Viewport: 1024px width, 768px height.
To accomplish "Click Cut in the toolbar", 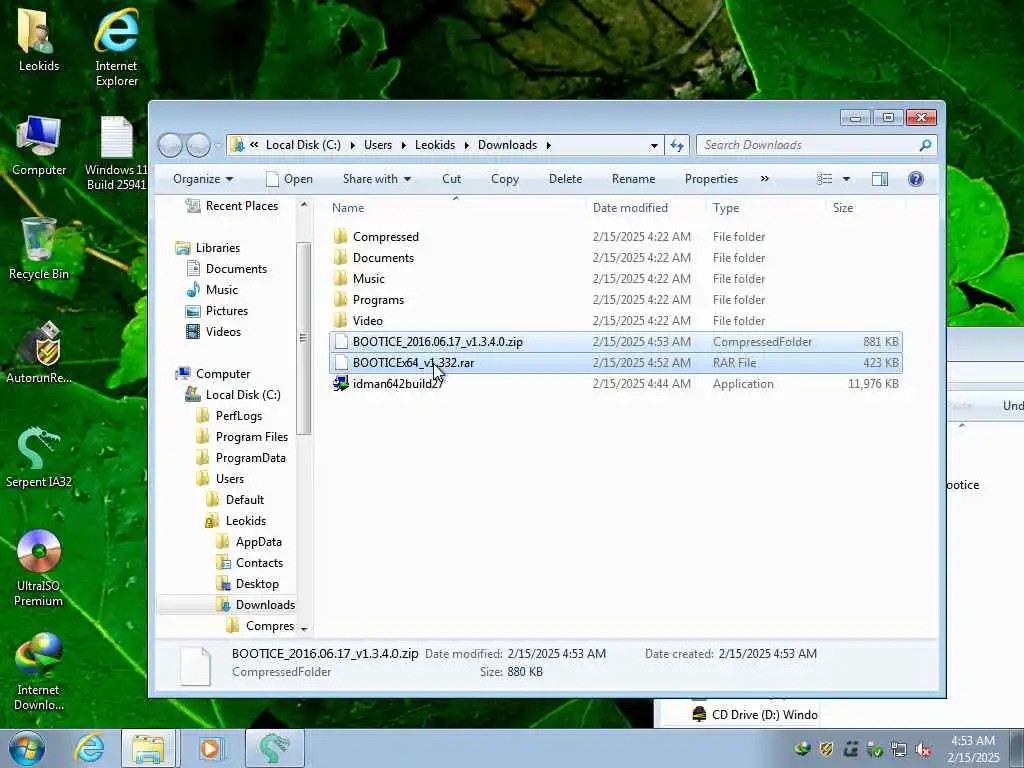I will [x=451, y=179].
